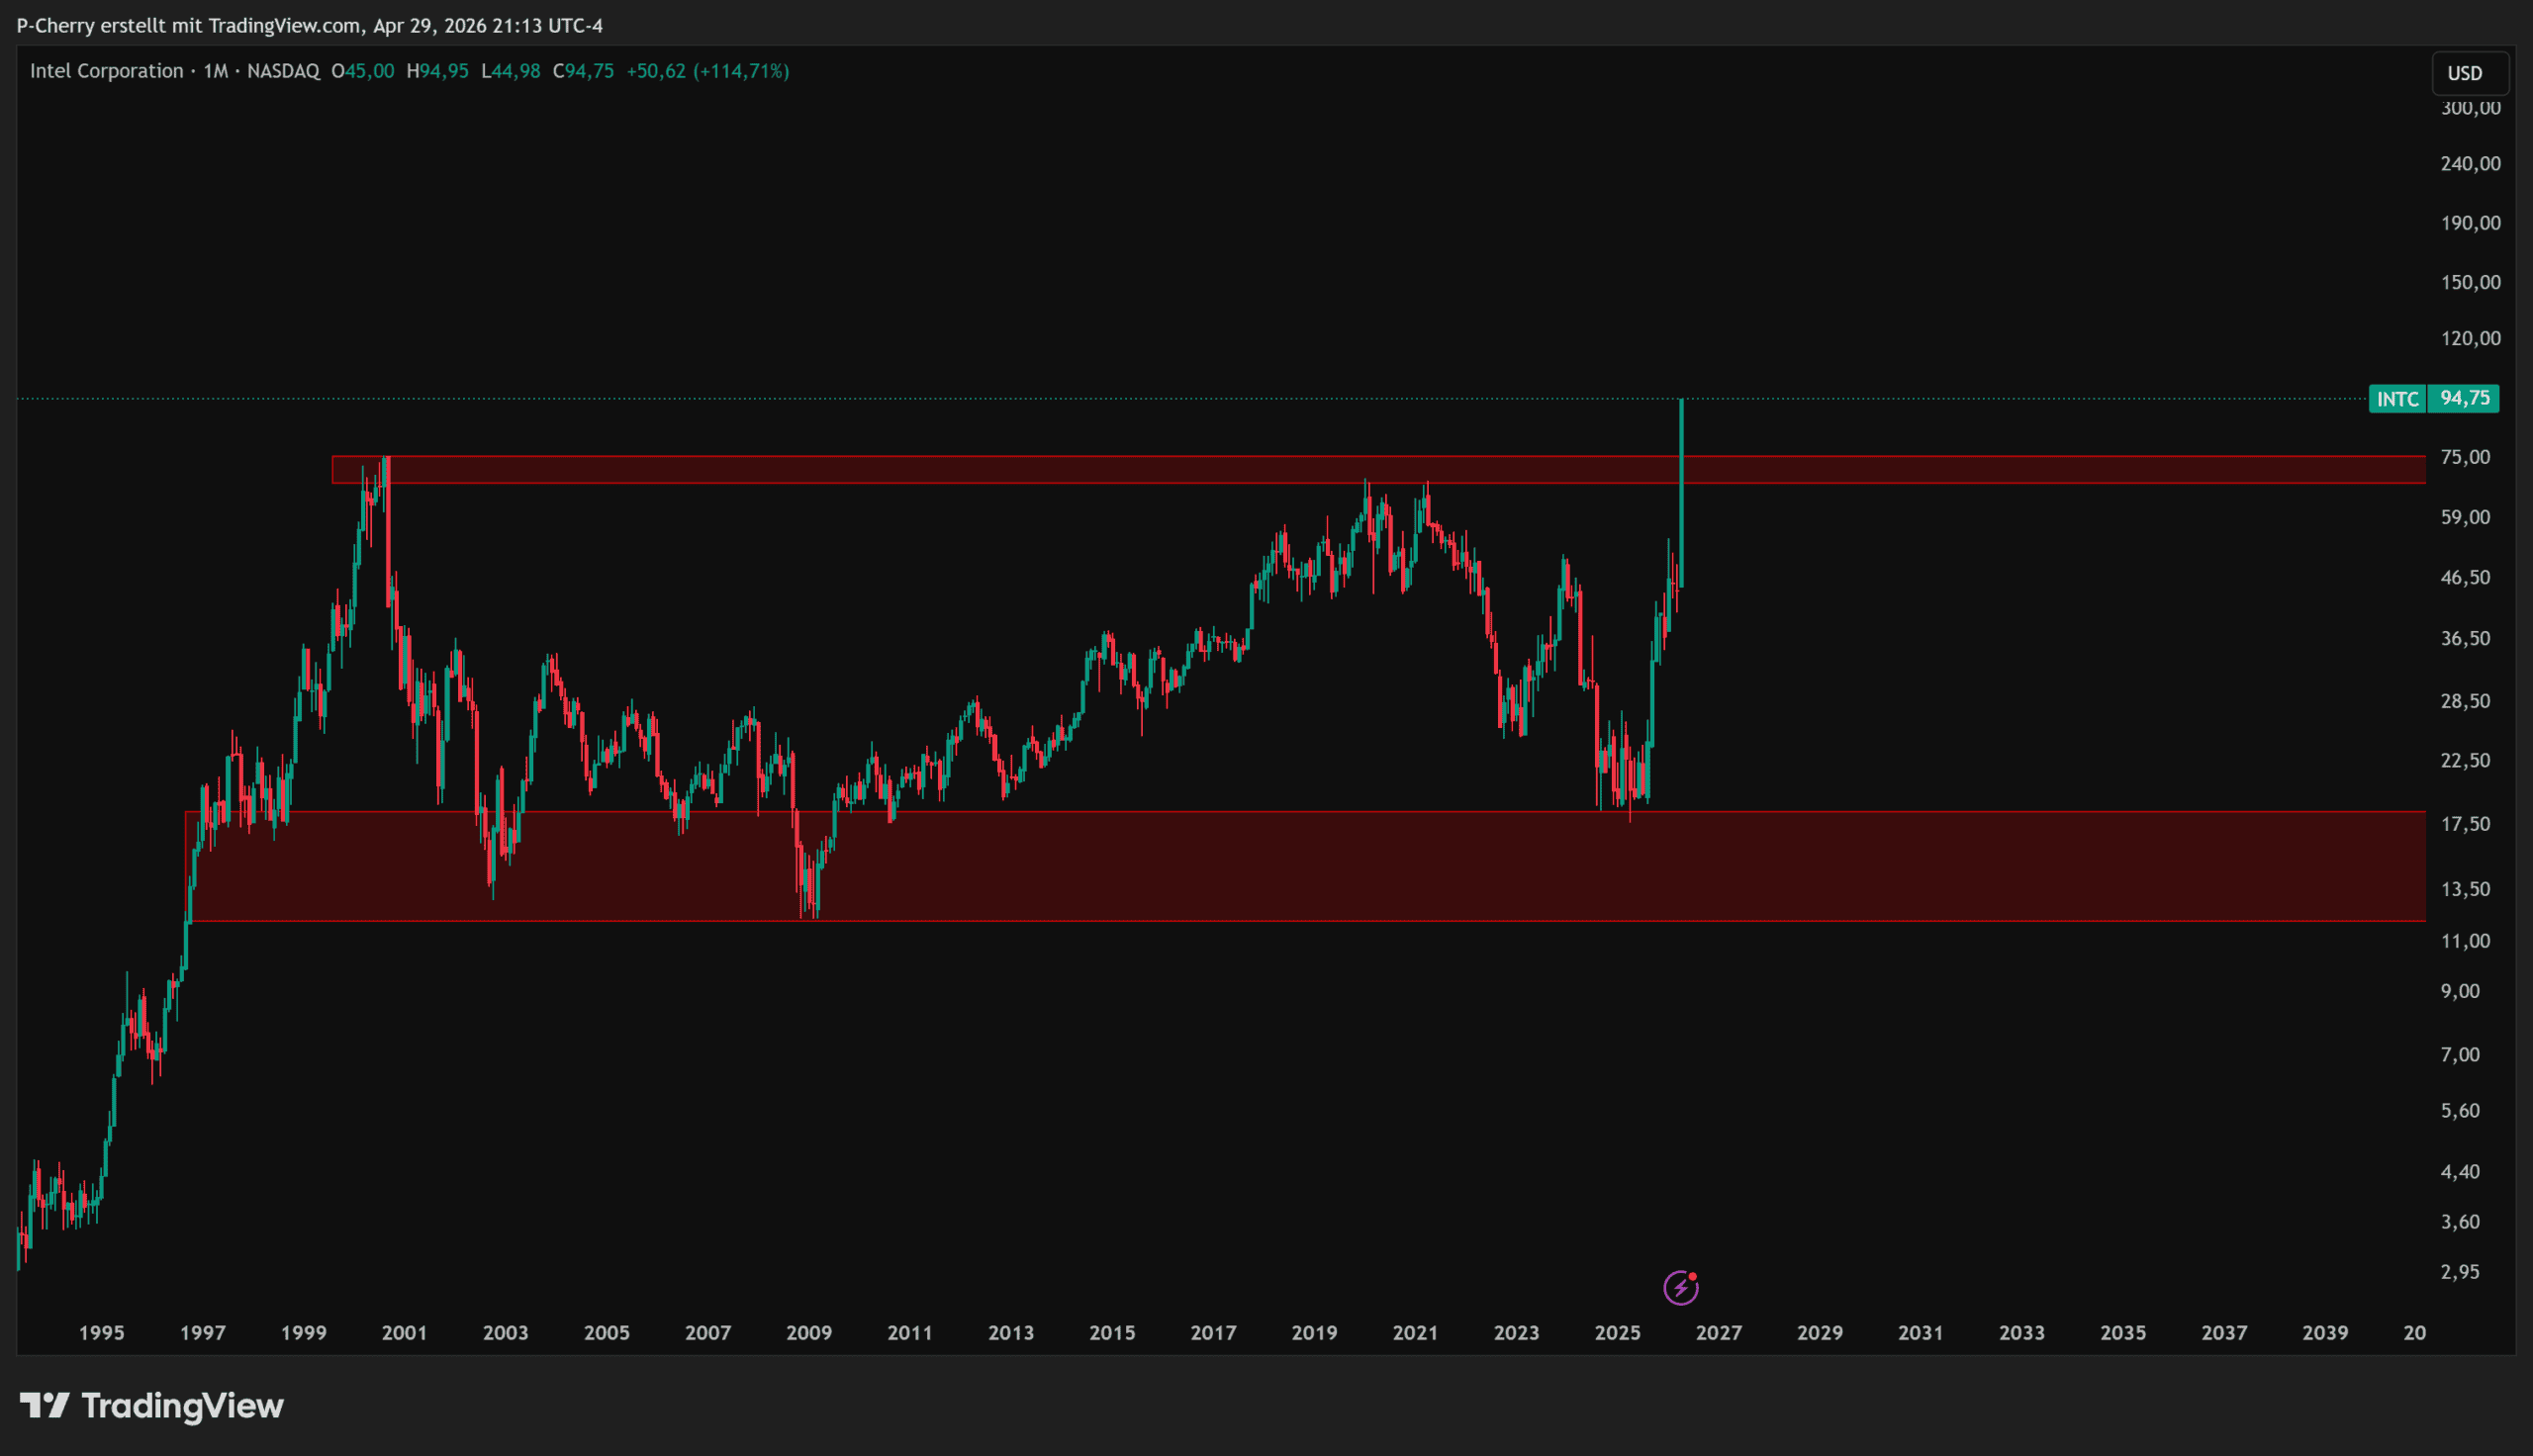
Task: Click the NASDAQ exchange label
Action: [283, 71]
